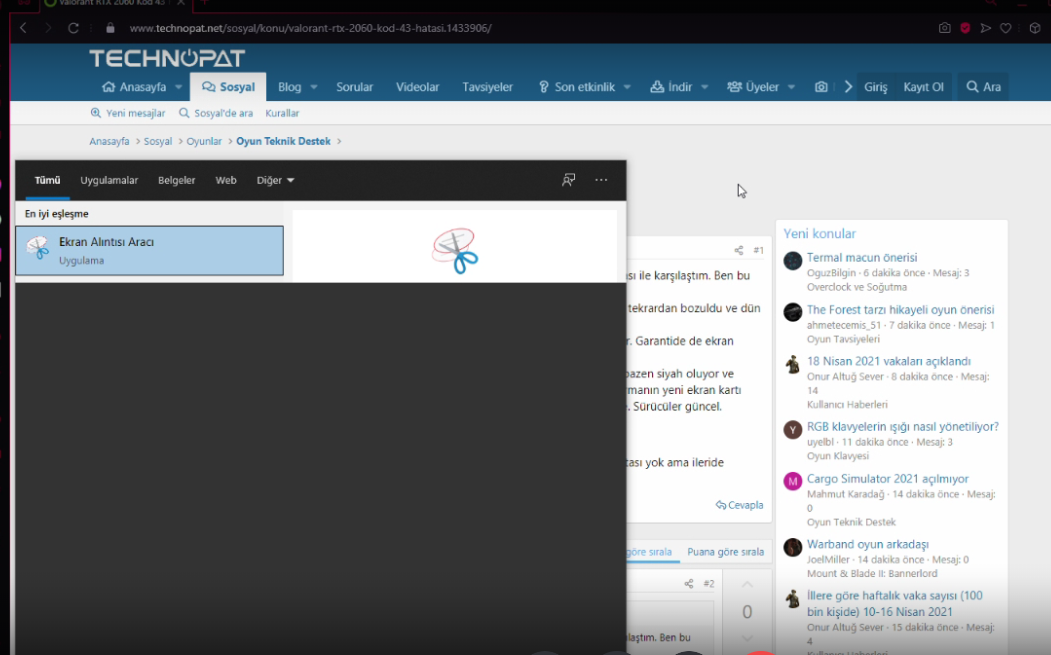
Task: Go back with the browser back arrow
Action: click(x=23, y=28)
